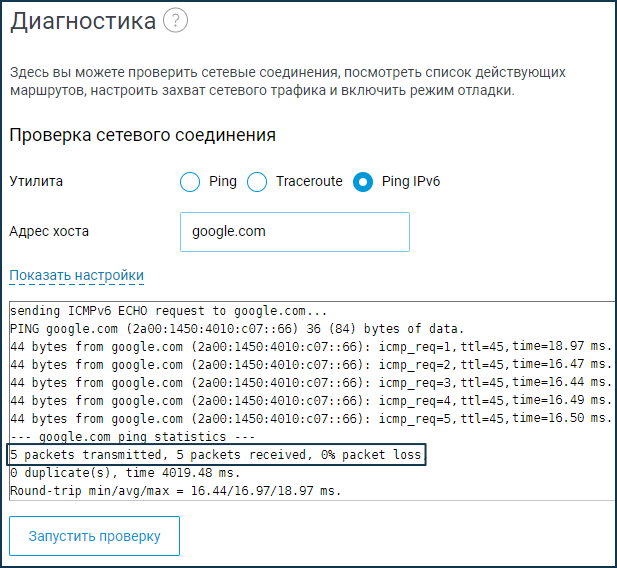
Task: Click the Утилита label
Action: (36, 181)
